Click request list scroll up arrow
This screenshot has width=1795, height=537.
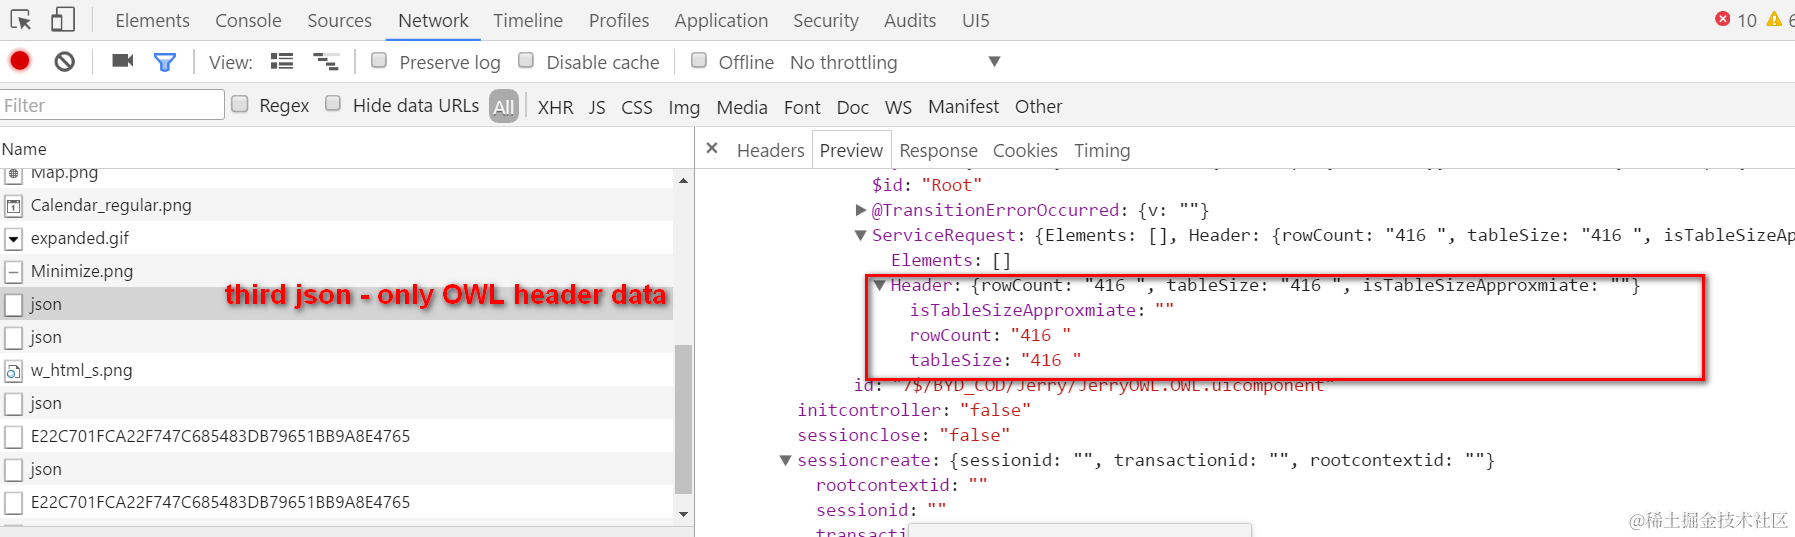point(683,181)
